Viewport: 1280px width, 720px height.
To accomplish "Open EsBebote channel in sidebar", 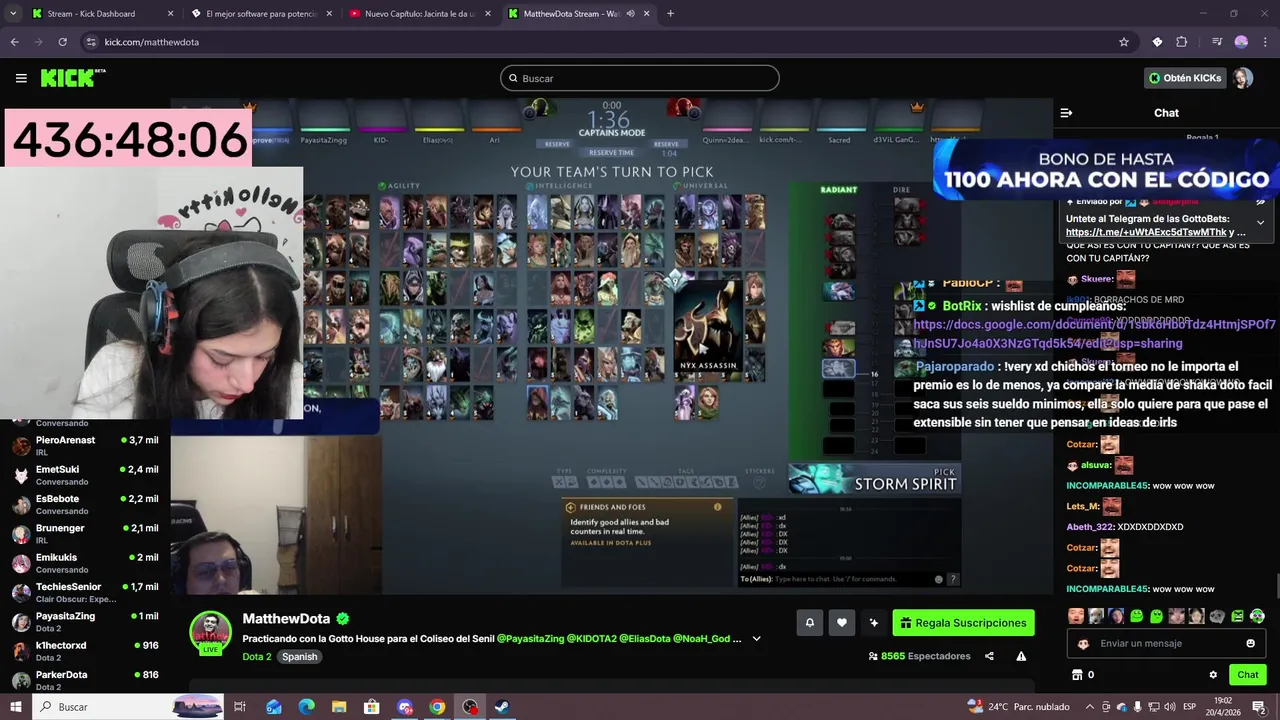I will tap(85, 504).
